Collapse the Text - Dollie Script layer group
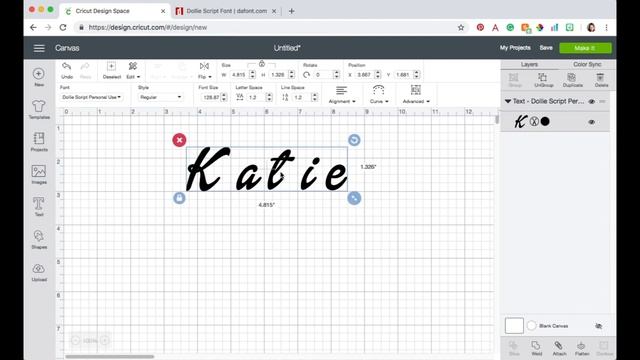640x360 pixels. pos(508,101)
